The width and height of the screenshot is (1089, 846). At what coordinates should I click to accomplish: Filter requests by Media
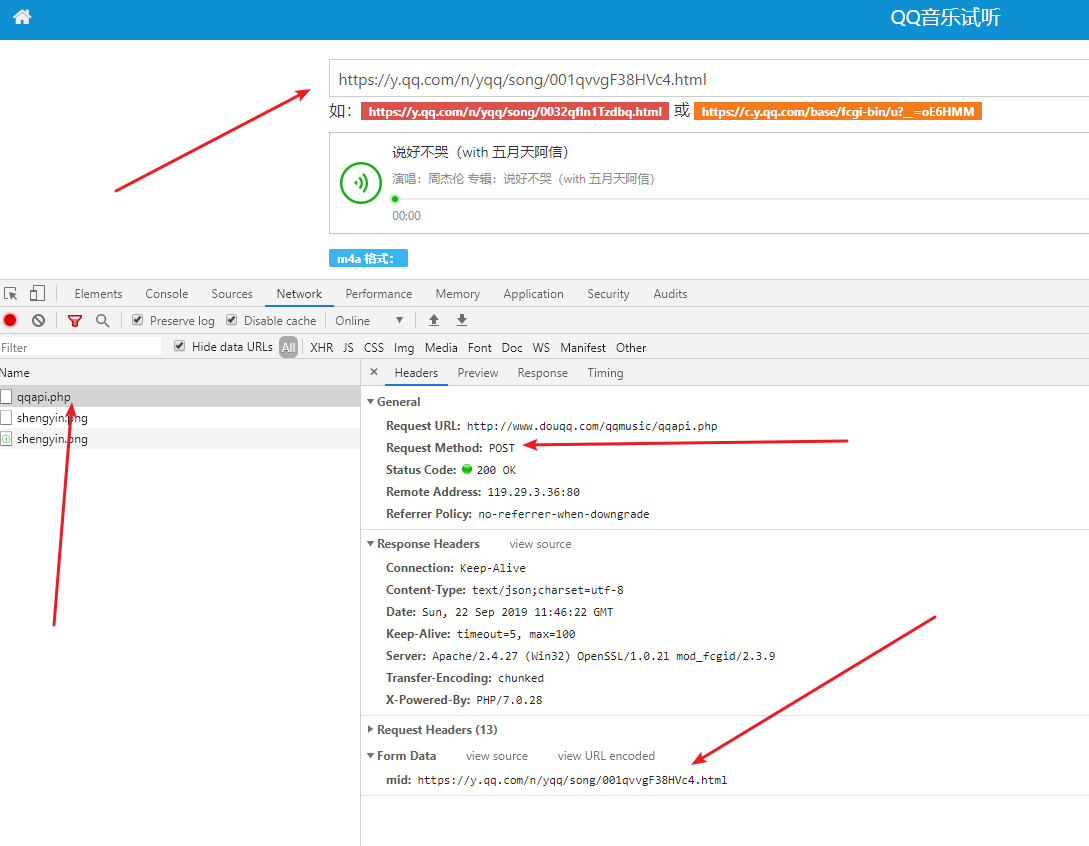click(441, 347)
